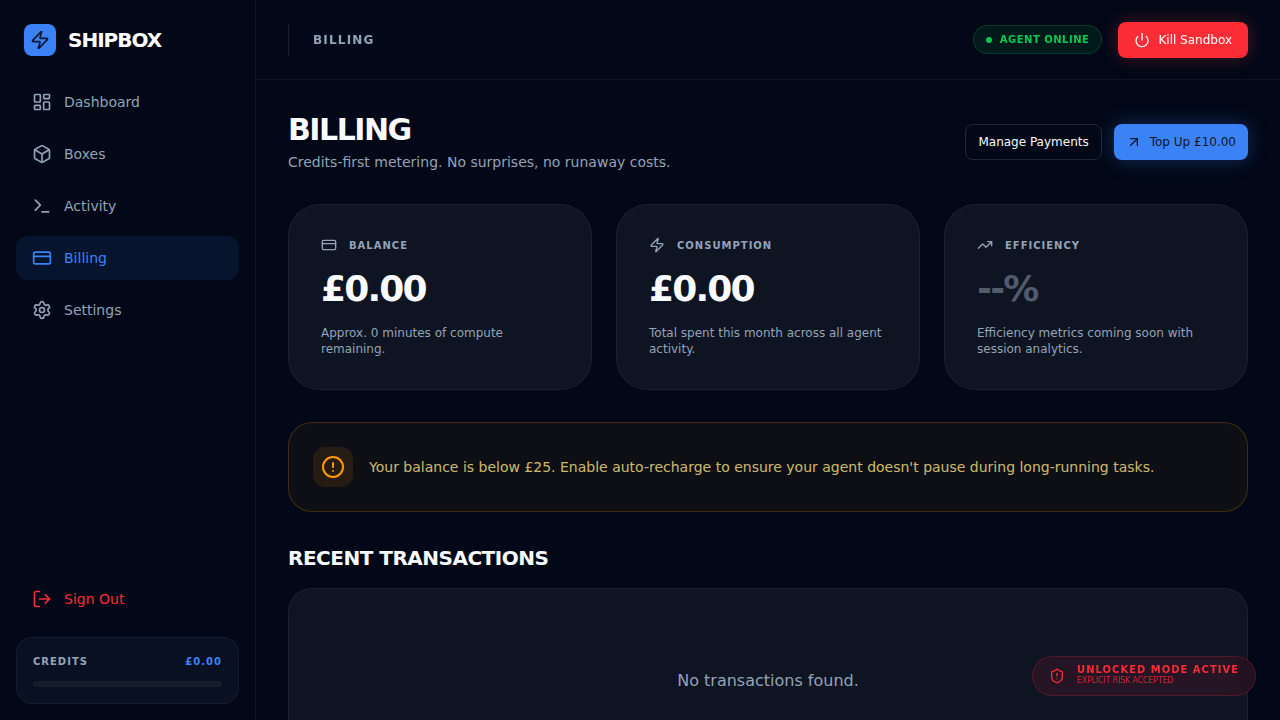The image size is (1280, 720).
Task: Click the Shipbox lightning logo icon
Action: pyautogui.click(x=40, y=40)
